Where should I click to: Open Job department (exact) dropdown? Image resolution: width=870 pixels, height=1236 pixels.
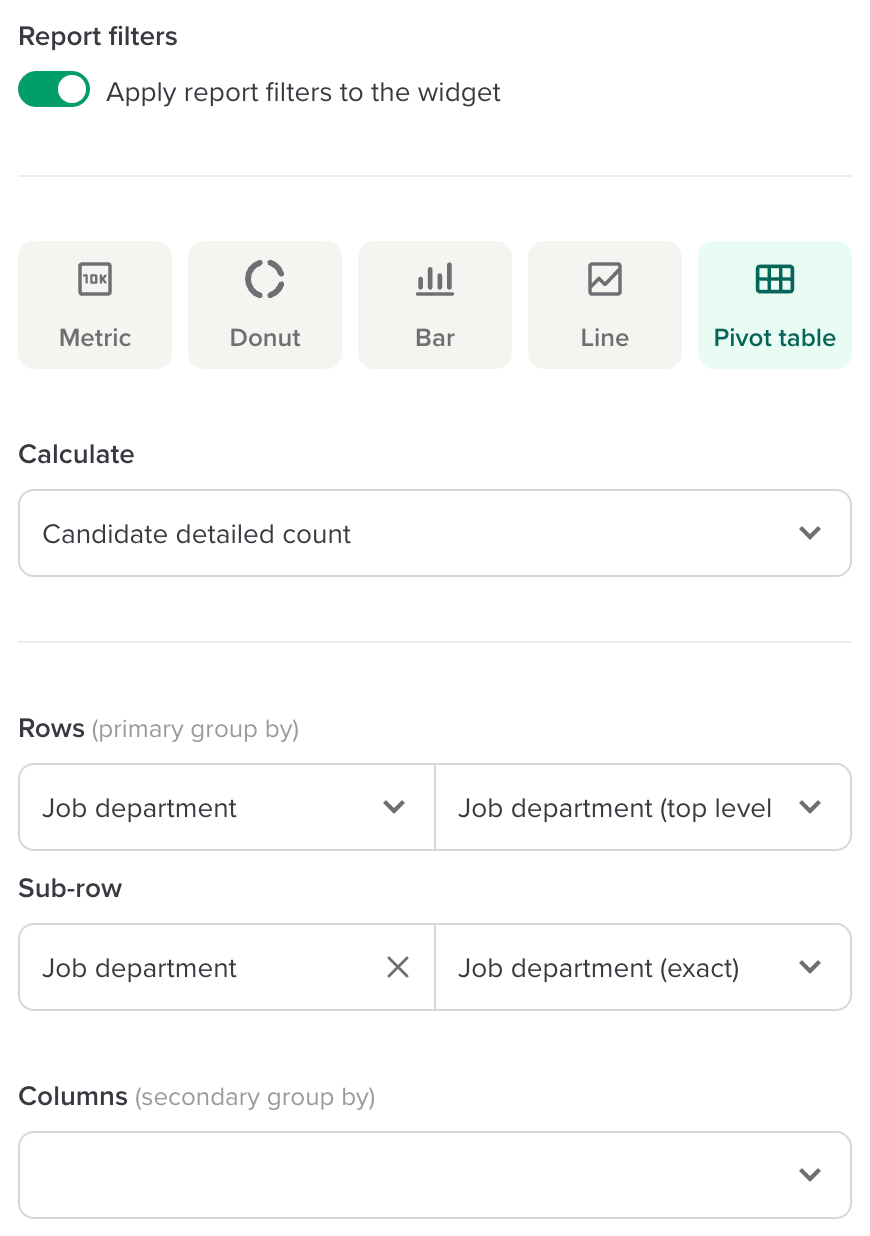point(643,967)
